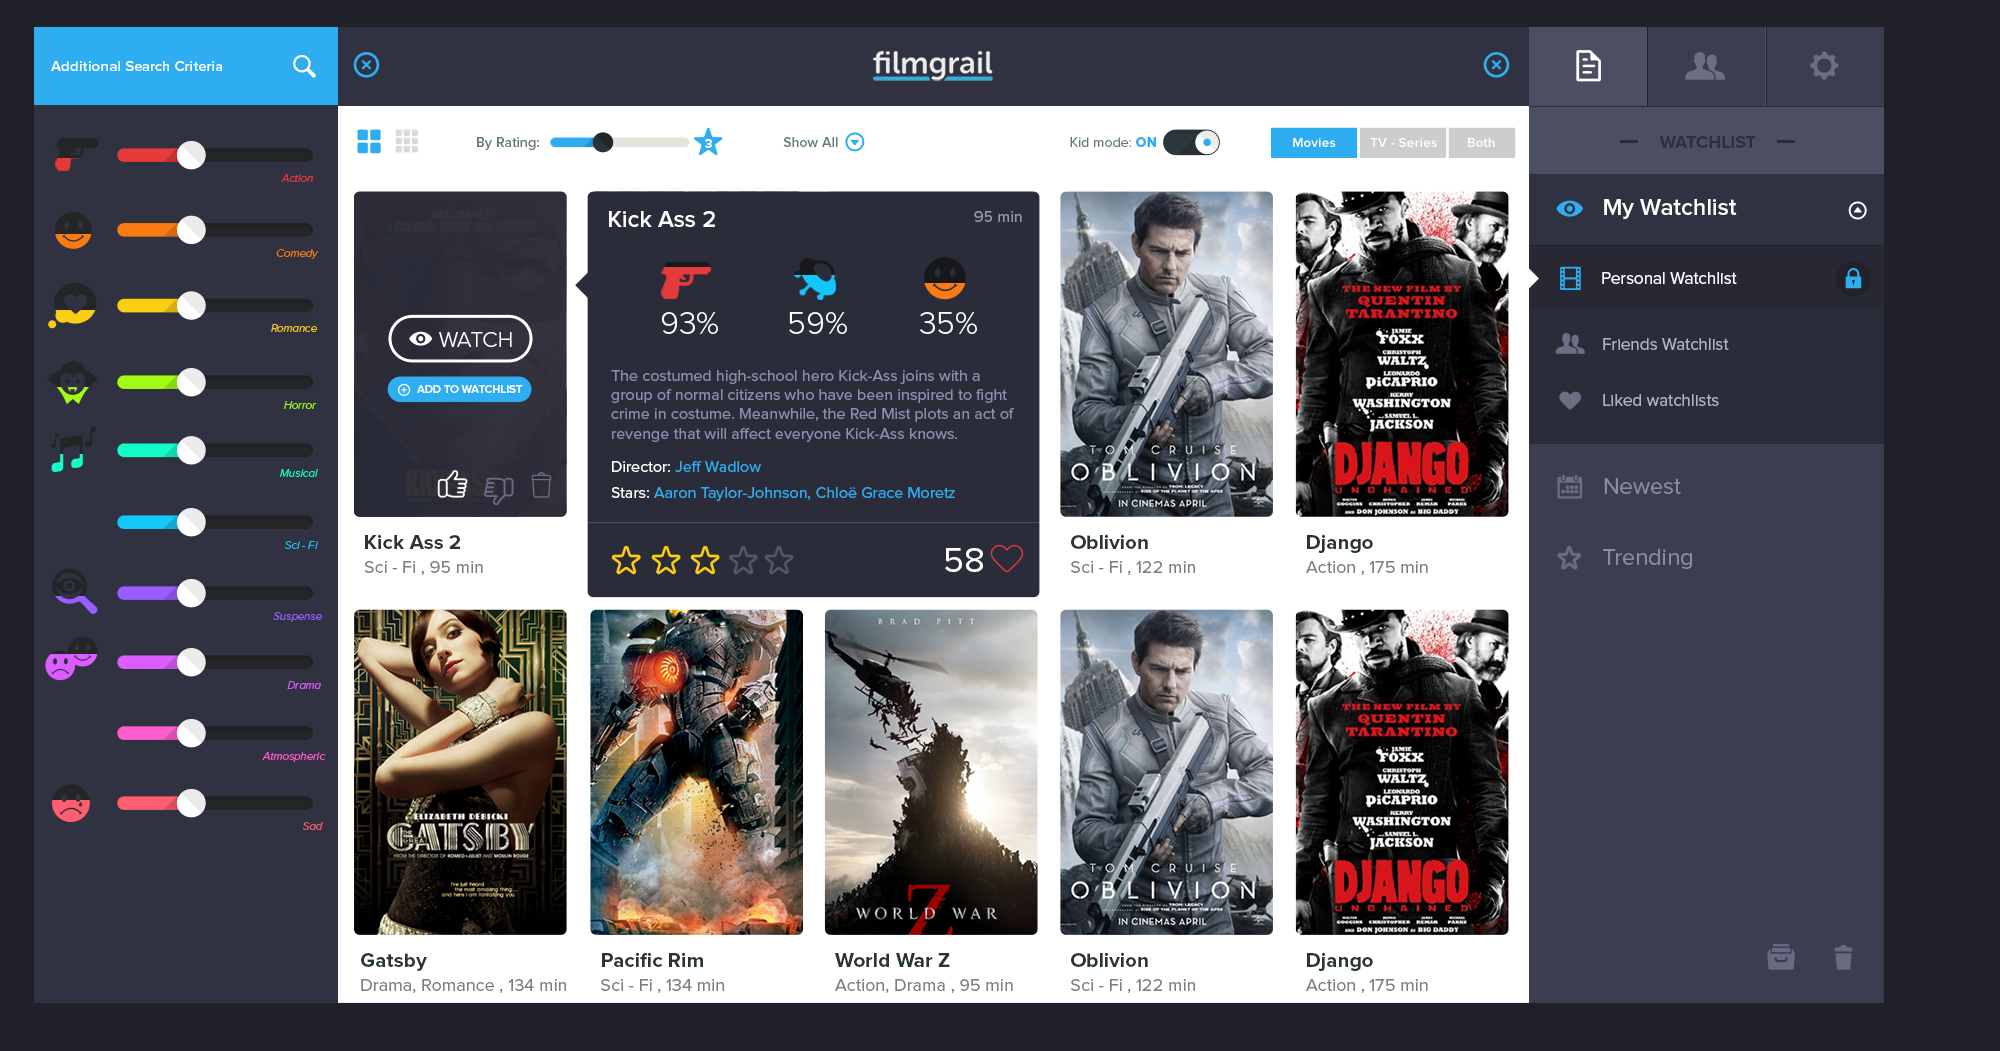The width and height of the screenshot is (2000, 1051).
Task: Click the Musical notes genre icon
Action: (73, 449)
